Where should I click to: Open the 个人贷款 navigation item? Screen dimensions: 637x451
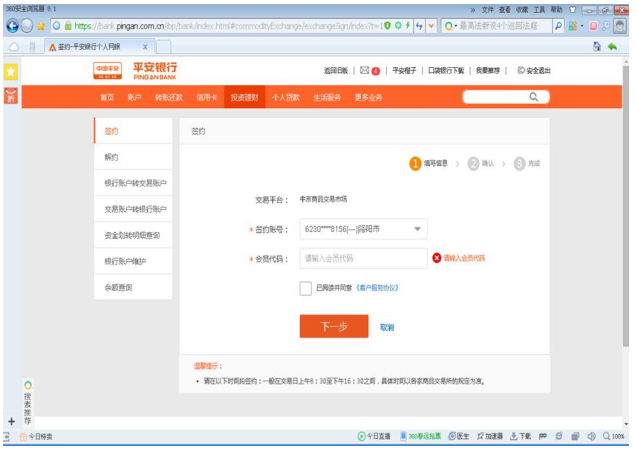click(x=286, y=97)
